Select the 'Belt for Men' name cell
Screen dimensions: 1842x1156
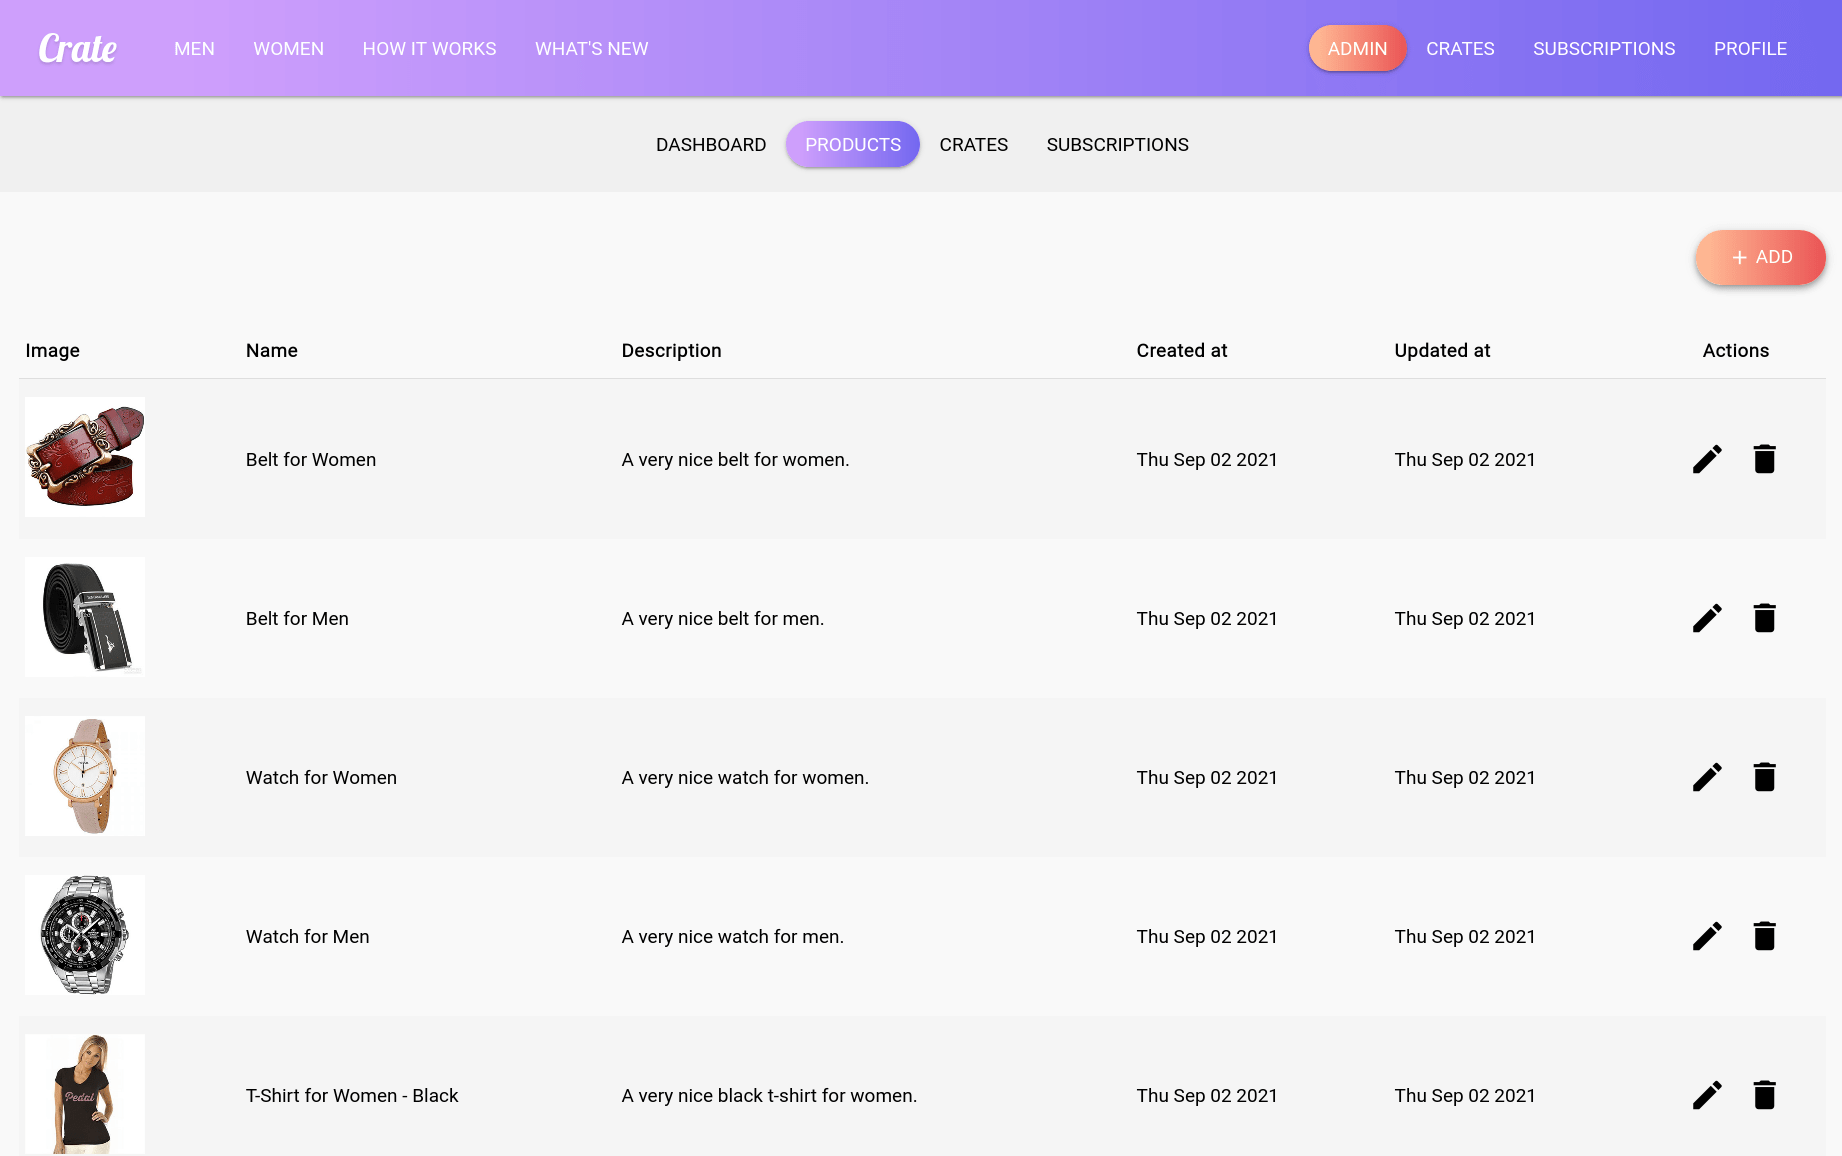297,619
